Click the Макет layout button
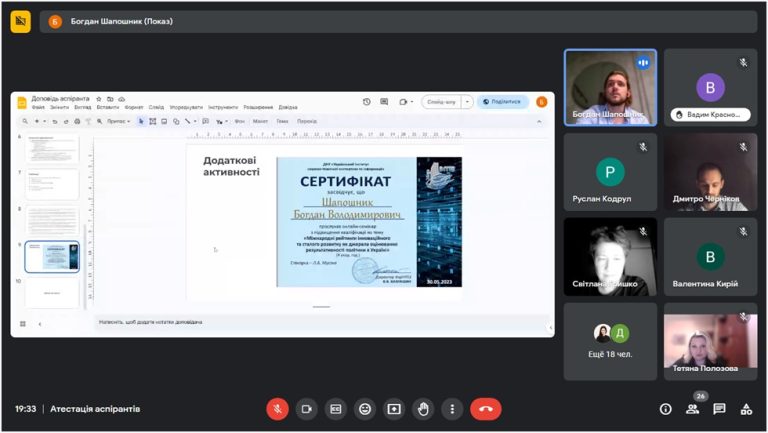Screen dimensions: 768x433 coord(260,121)
